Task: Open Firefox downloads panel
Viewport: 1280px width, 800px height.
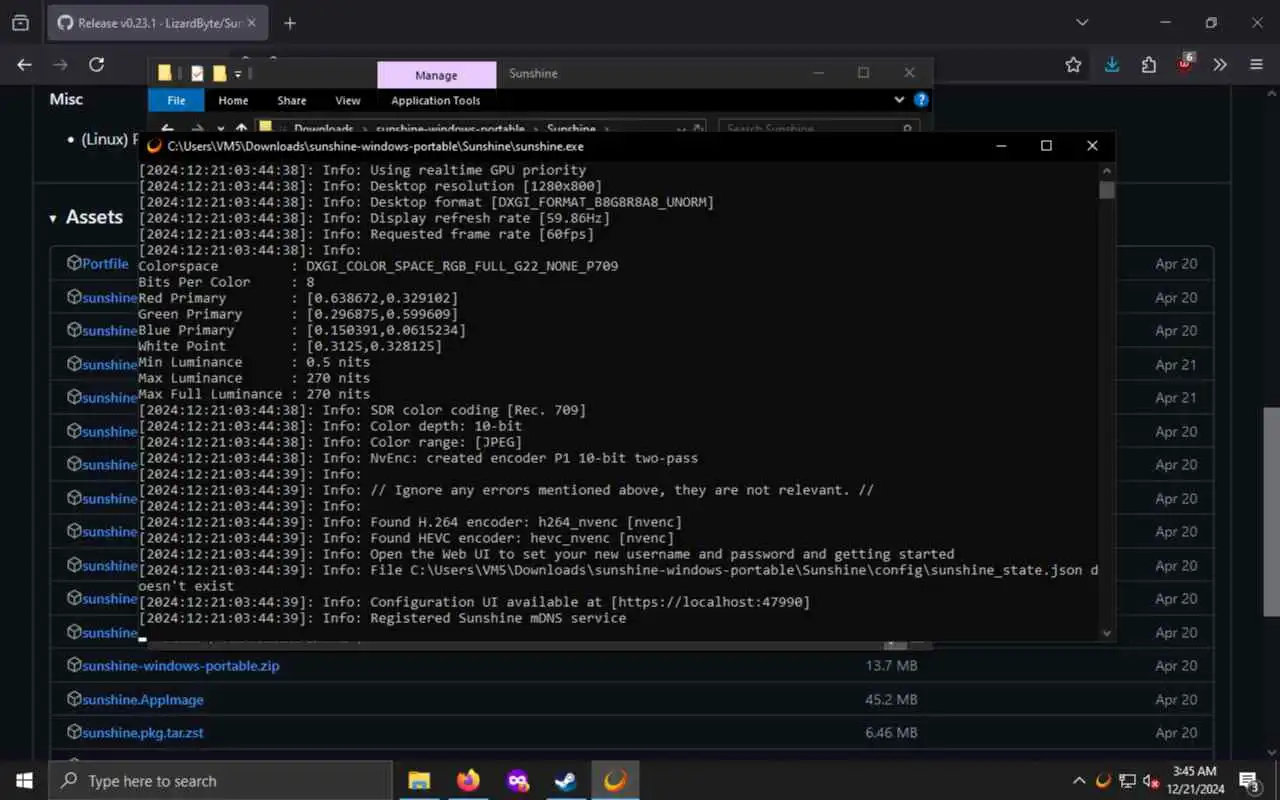Action: click(x=1112, y=64)
